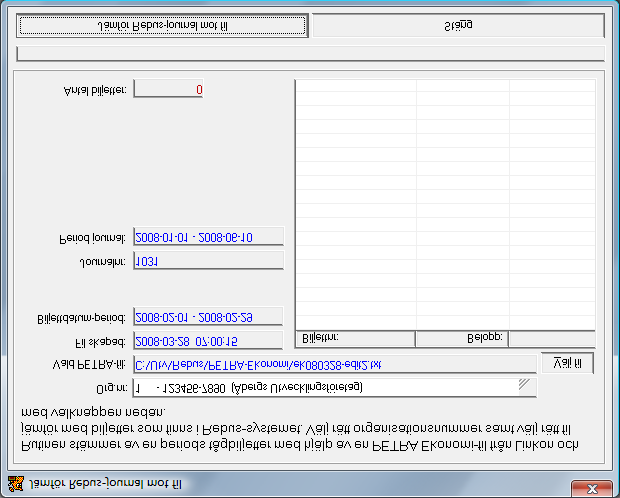
Task: Close the window with red X button
Action: click(592, 488)
